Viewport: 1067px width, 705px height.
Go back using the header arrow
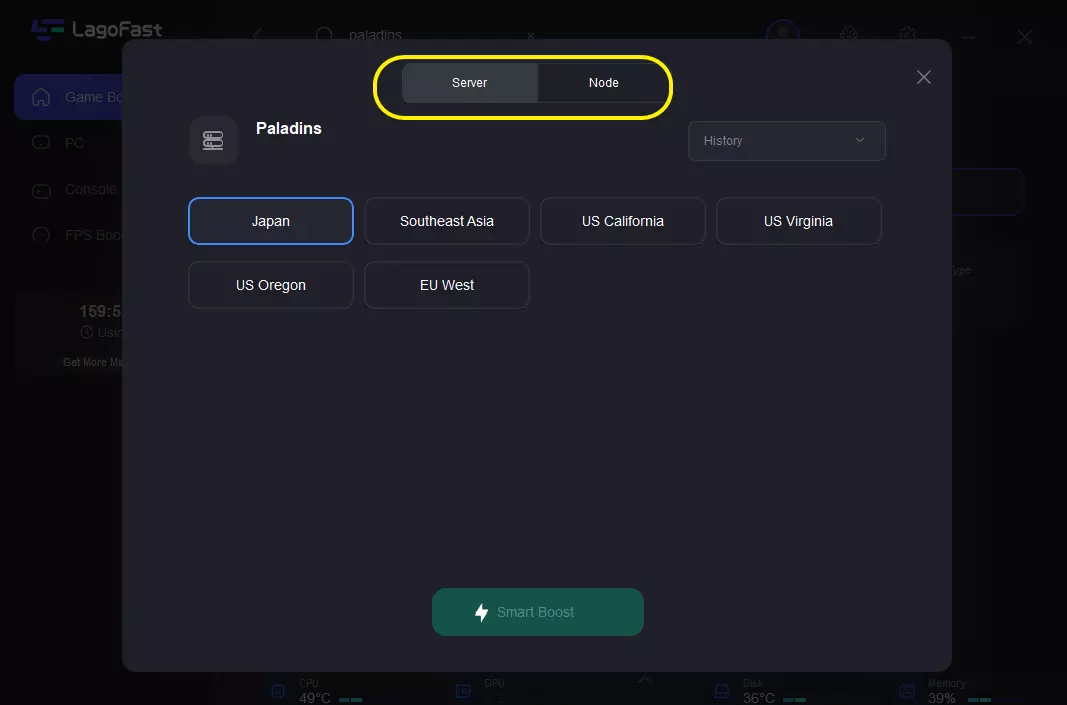(x=257, y=34)
